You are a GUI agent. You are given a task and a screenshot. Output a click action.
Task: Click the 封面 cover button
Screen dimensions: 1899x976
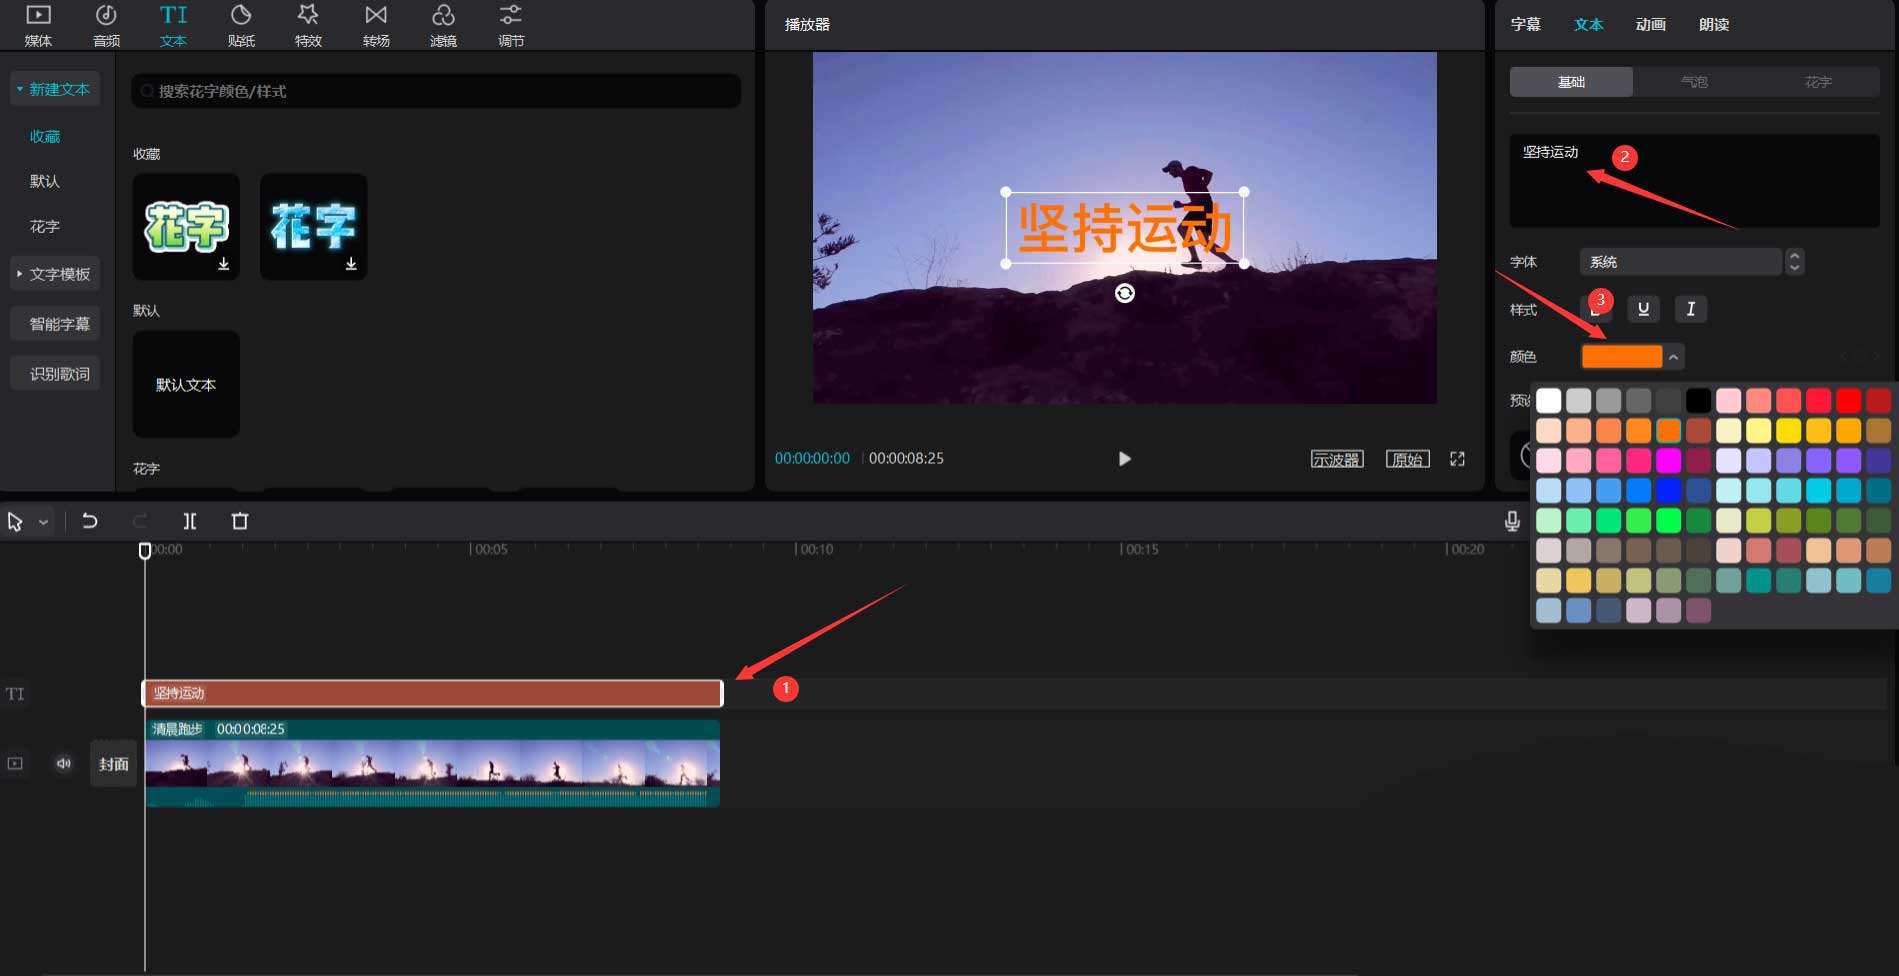point(113,763)
